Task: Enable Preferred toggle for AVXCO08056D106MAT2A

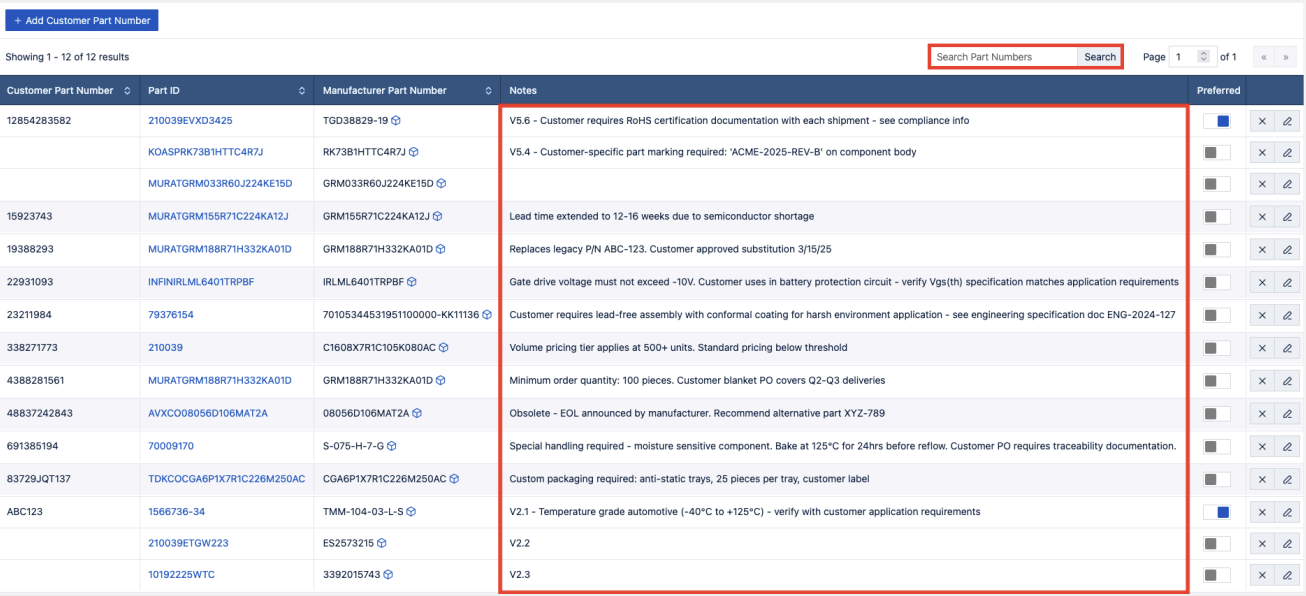Action: [x=1217, y=414]
